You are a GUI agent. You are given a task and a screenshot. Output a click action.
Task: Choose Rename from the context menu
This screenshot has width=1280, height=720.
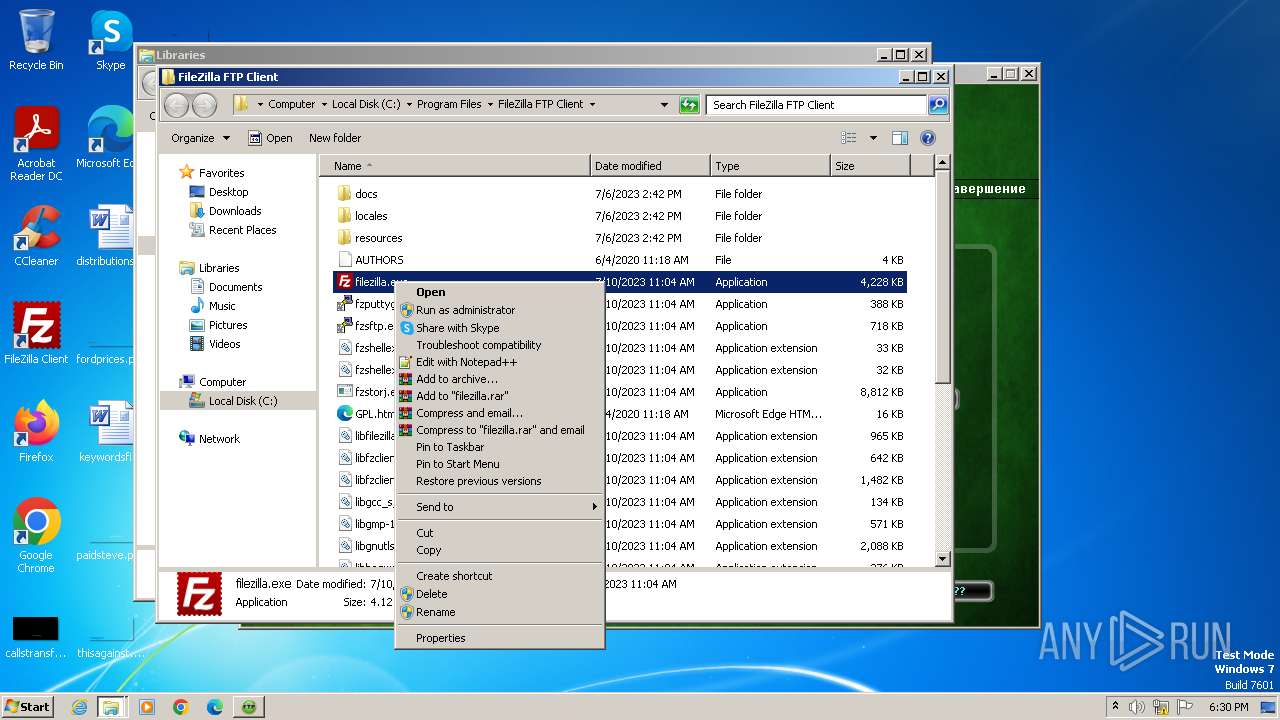click(500, 612)
